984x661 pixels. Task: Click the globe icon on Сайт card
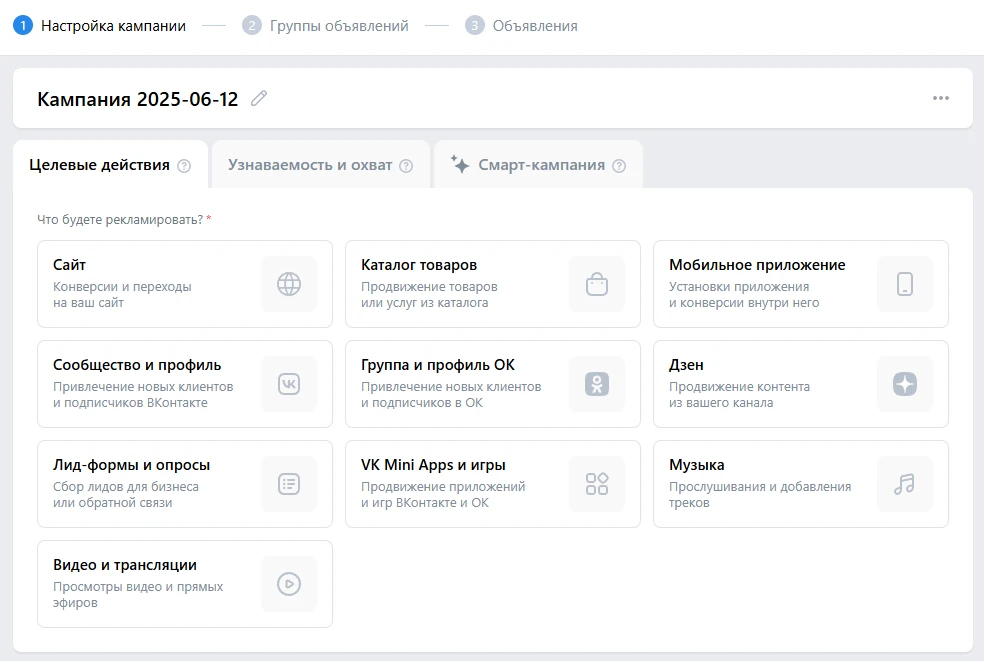click(289, 284)
